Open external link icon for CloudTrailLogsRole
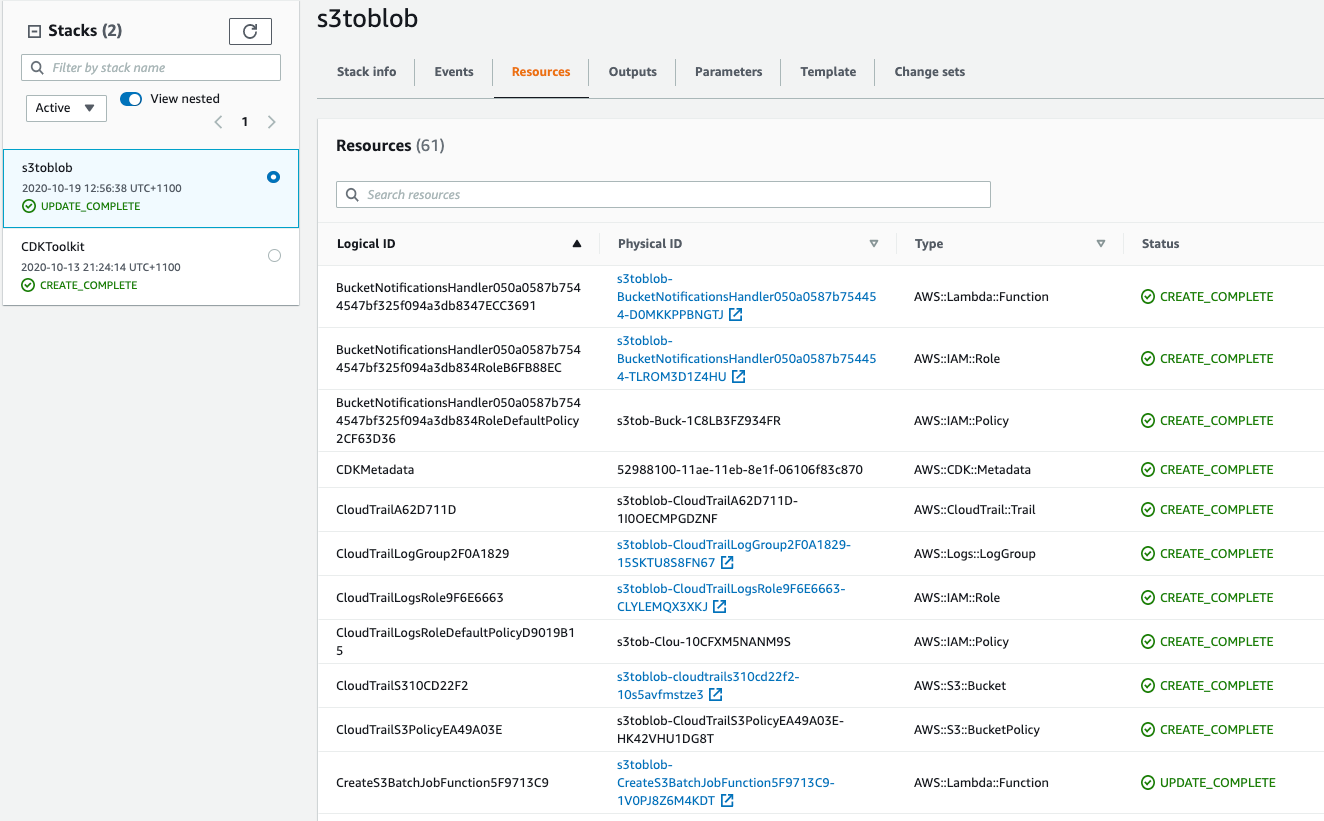Screen dimensions: 1324x821 [x=720, y=607]
